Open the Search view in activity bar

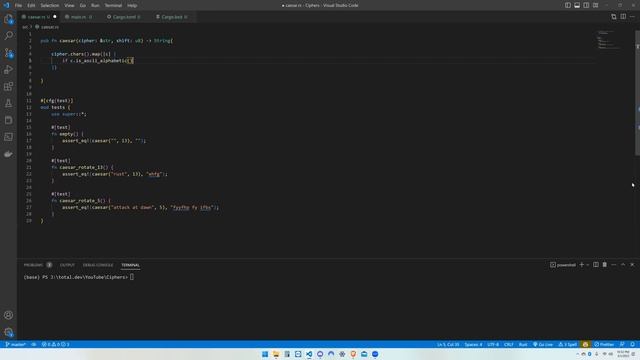(x=9, y=36)
